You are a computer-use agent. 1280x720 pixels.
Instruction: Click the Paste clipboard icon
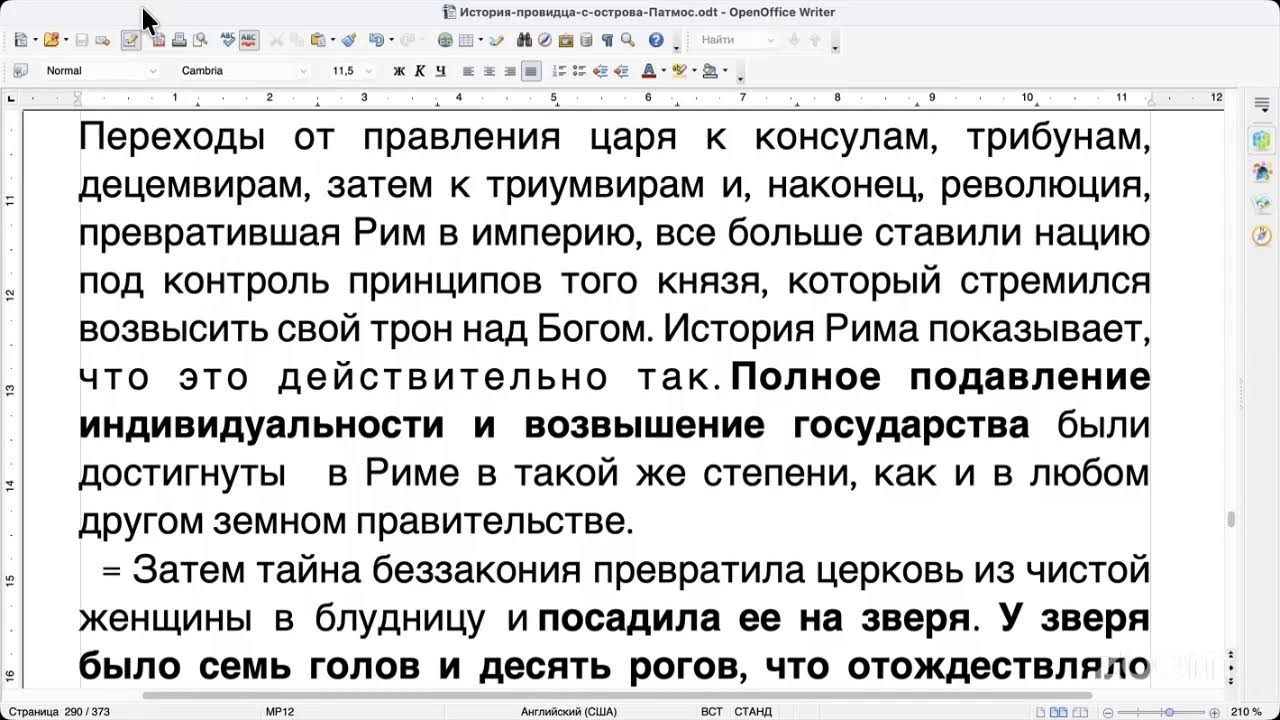(318, 40)
